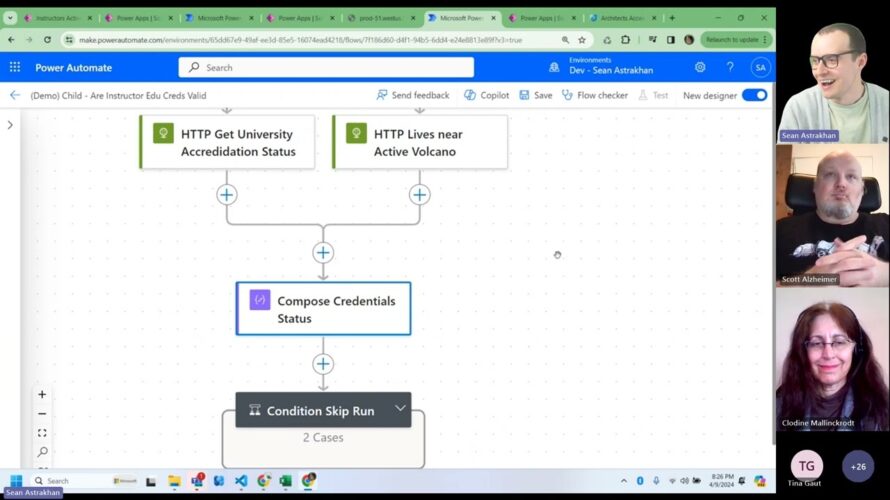Add step below HTTP Get University Accredidation Status
This screenshot has width=890, height=500.
(226, 195)
